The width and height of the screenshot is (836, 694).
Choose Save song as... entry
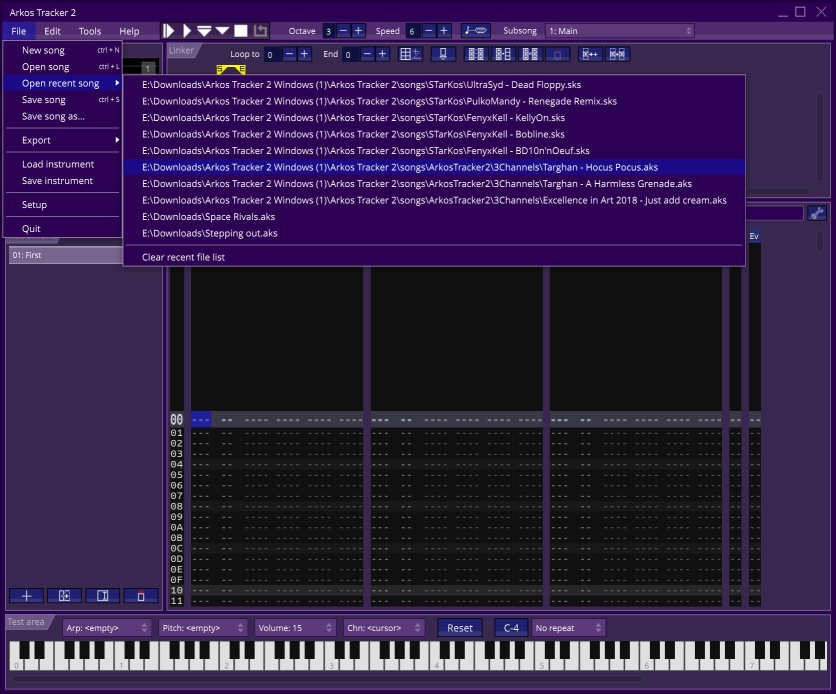63,116
